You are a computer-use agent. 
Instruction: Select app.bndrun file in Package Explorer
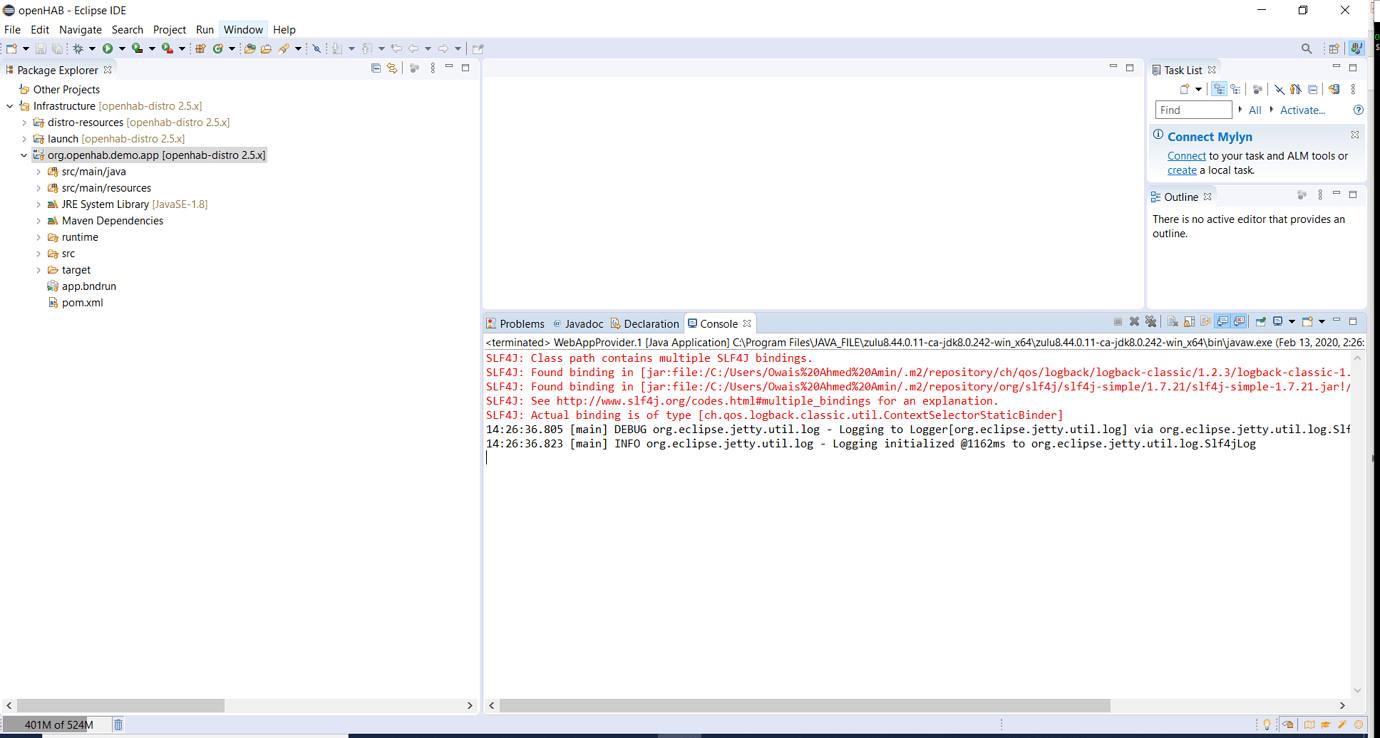[x=80, y=286]
